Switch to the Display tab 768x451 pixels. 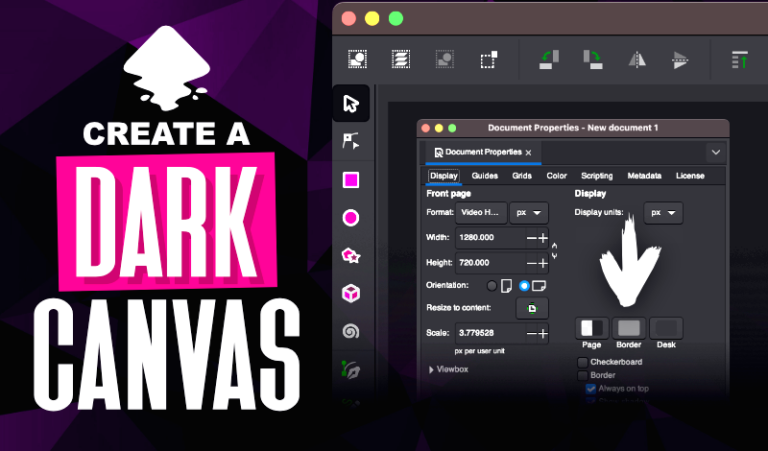click(443, 176)
